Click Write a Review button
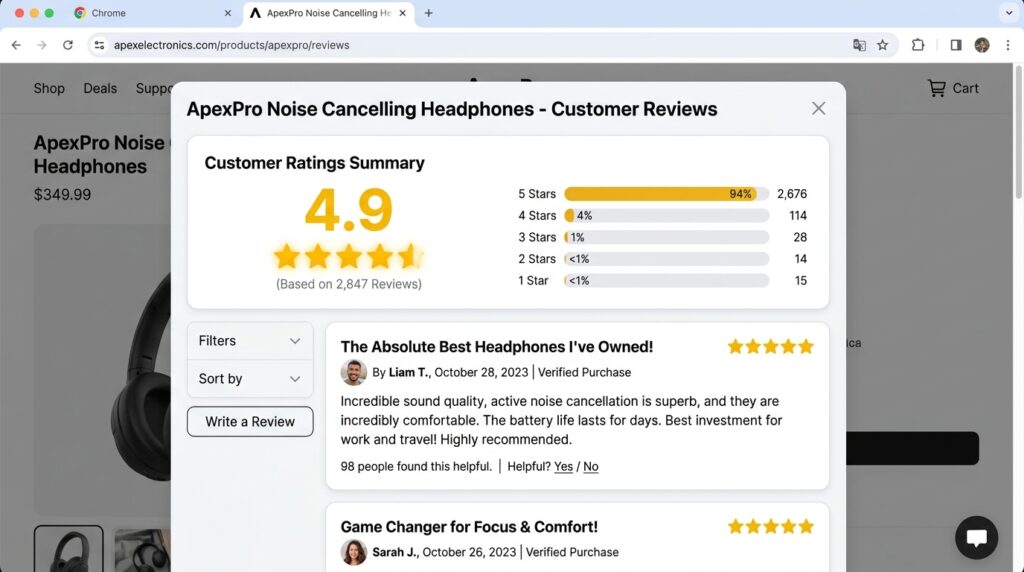The height and width of the screenshot is (572, 1024). point(249,422)
